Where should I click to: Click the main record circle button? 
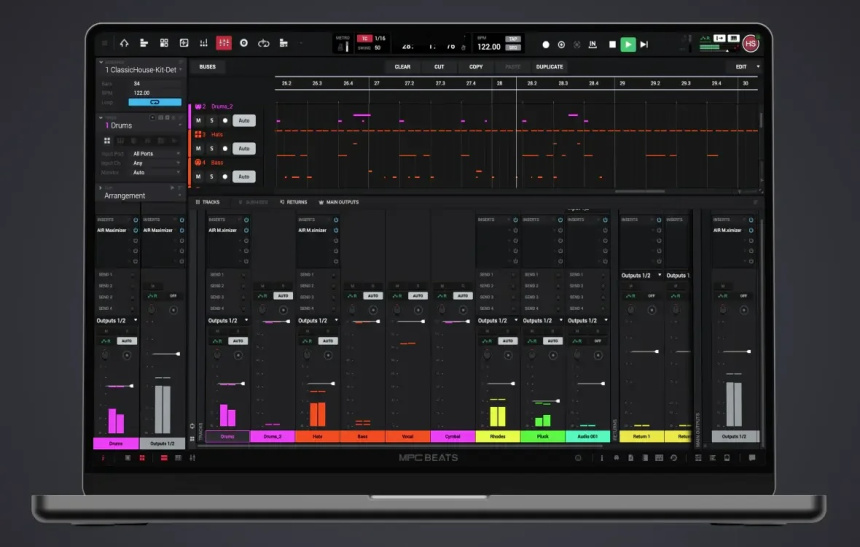(x=546, y=44)
